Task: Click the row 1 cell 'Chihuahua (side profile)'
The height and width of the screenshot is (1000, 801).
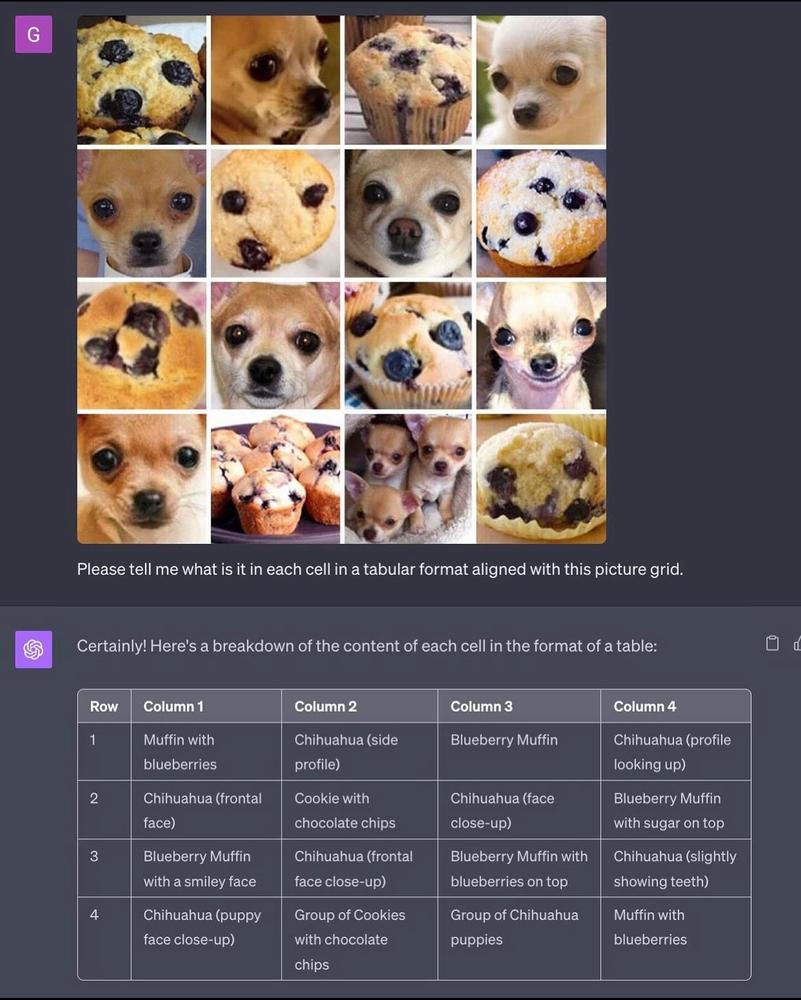Action: (x=360, y=752)
